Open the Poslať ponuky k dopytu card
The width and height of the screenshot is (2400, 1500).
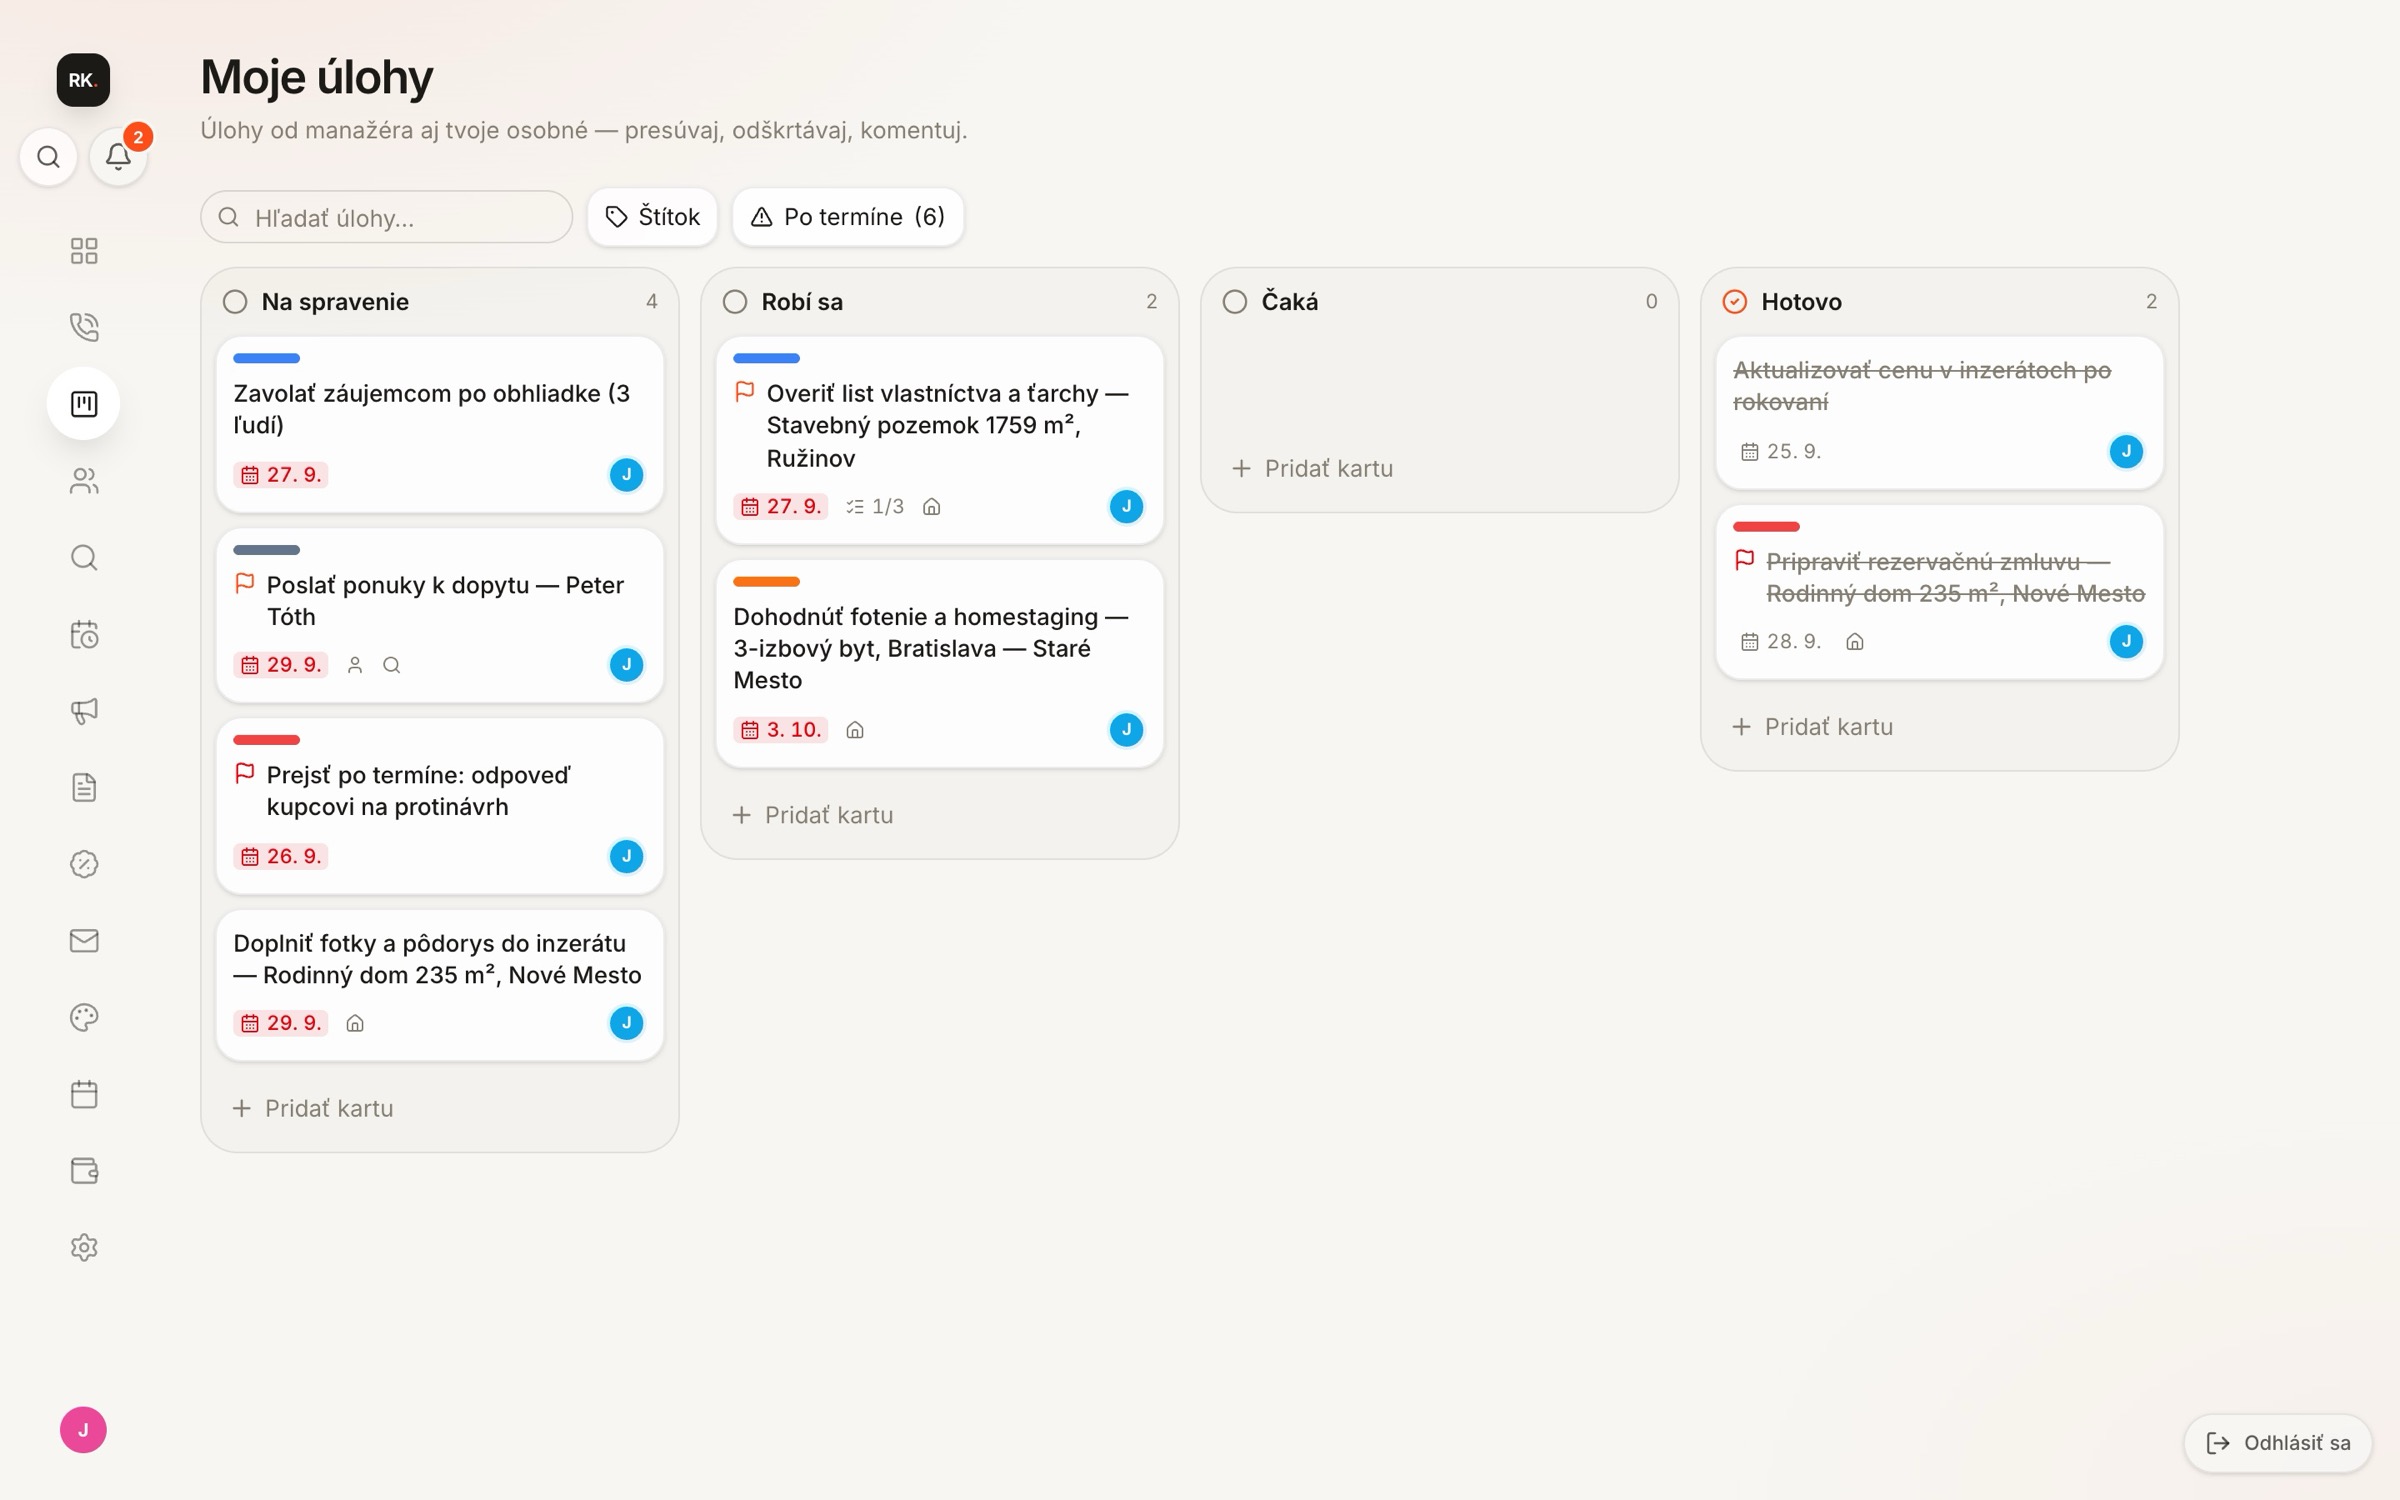coord(440,616)
